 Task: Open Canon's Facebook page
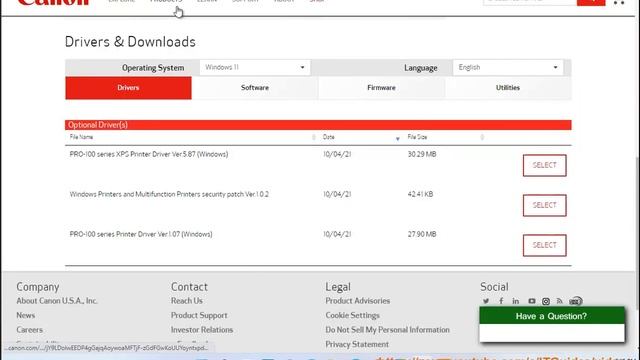click(501, 301)
